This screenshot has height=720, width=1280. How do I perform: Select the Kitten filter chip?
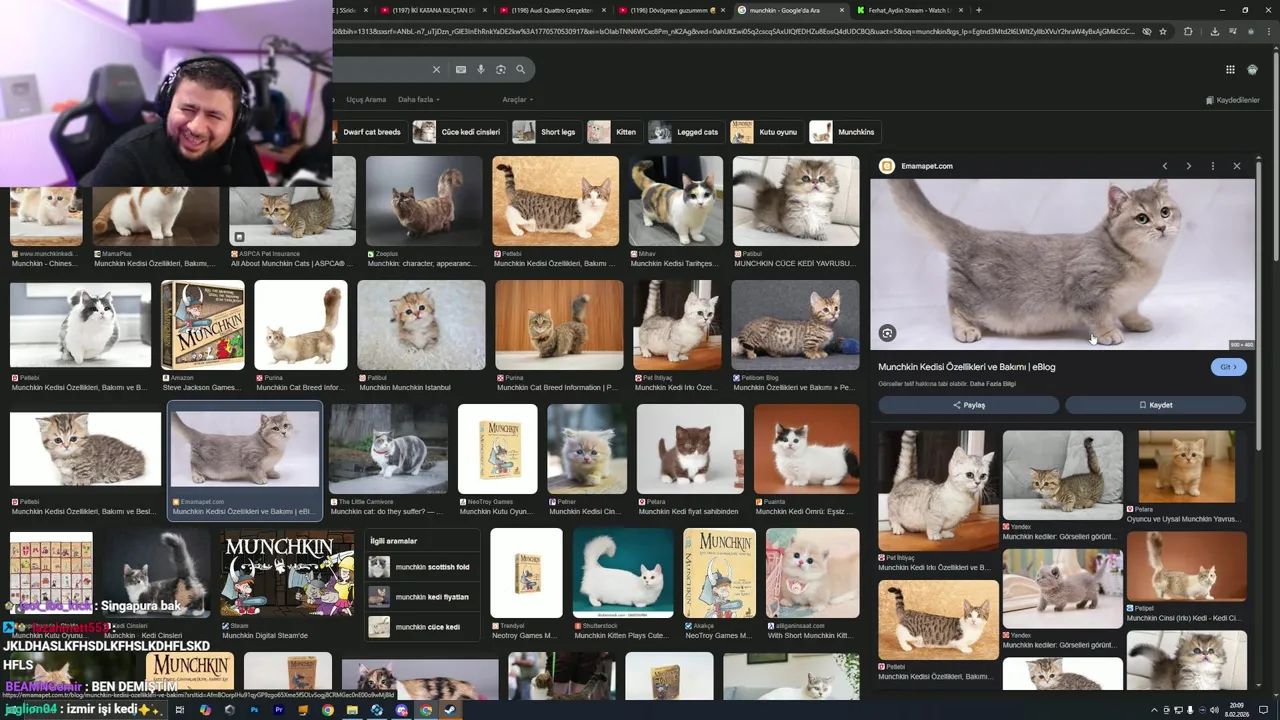coord(613,132)
